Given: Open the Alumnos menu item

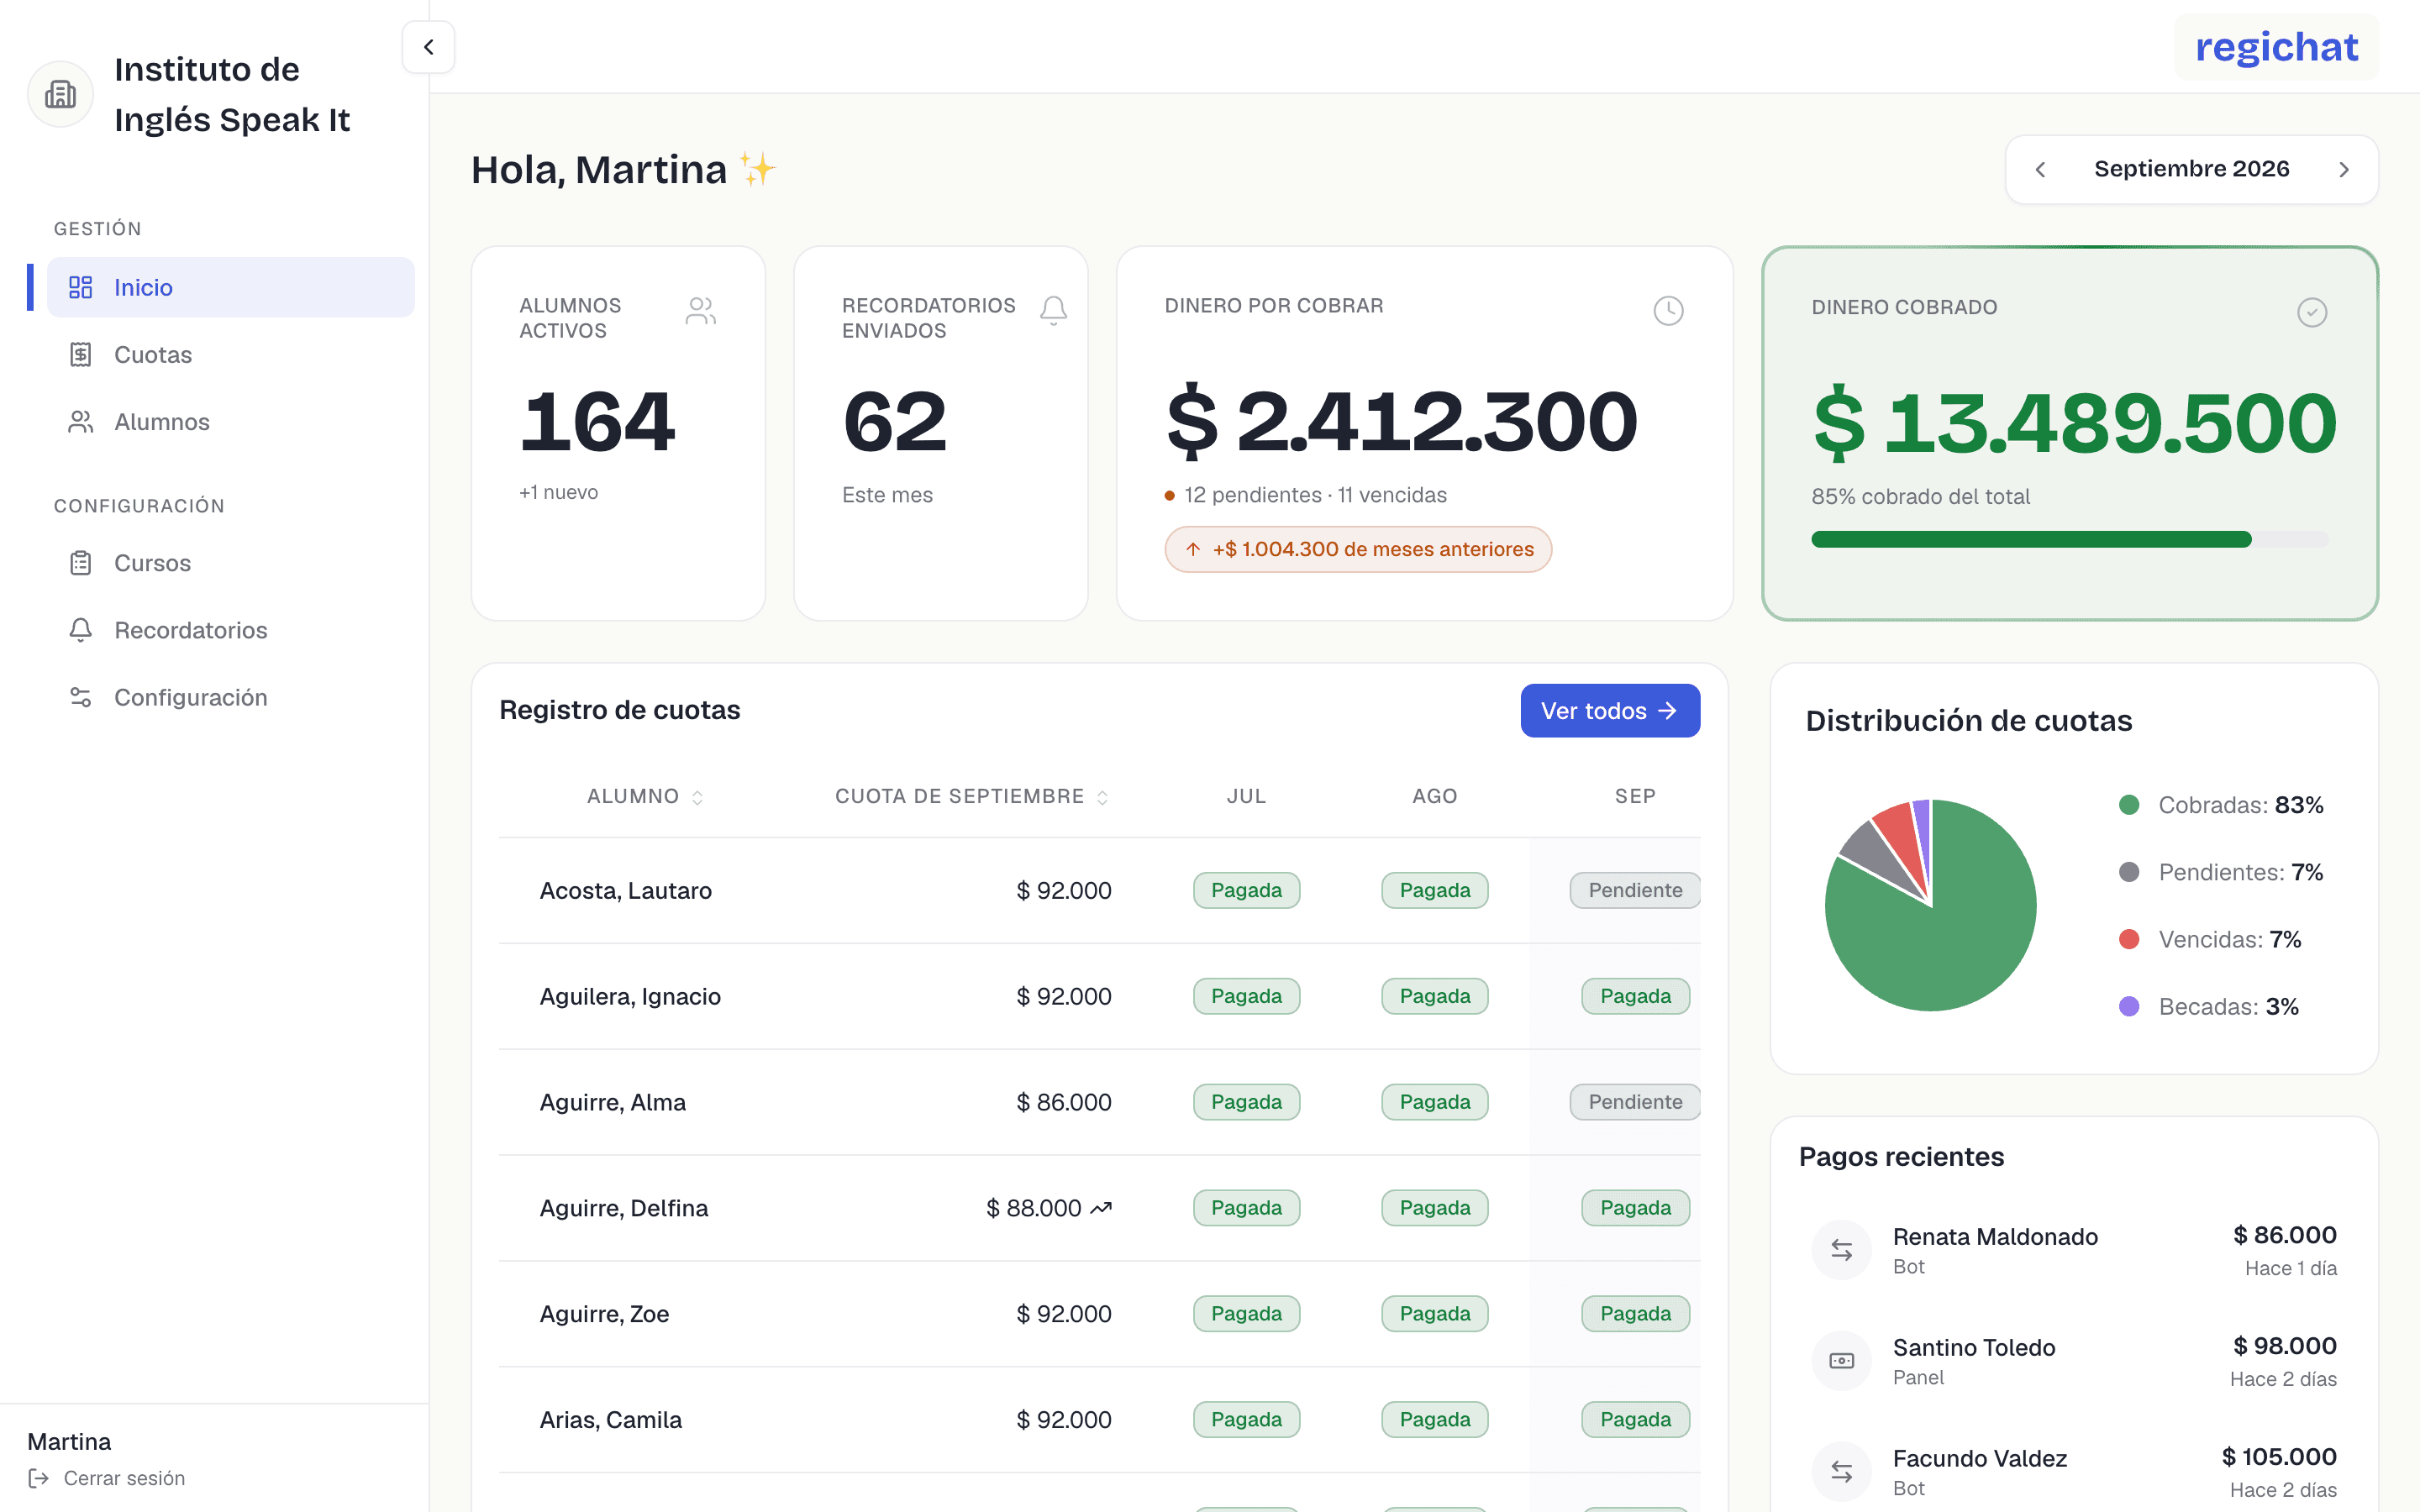Looking at the screenshot, I should [231, 421].
